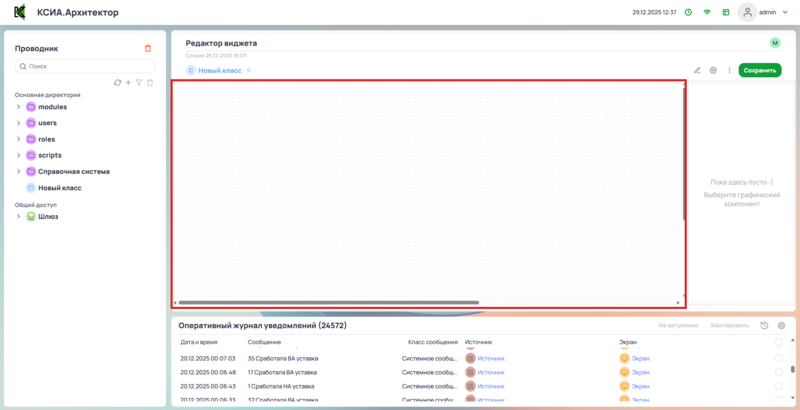Open the explorer filter funnel icon
Image resolution: width=800 pixels, height=410 pixels.
(139, 82)
